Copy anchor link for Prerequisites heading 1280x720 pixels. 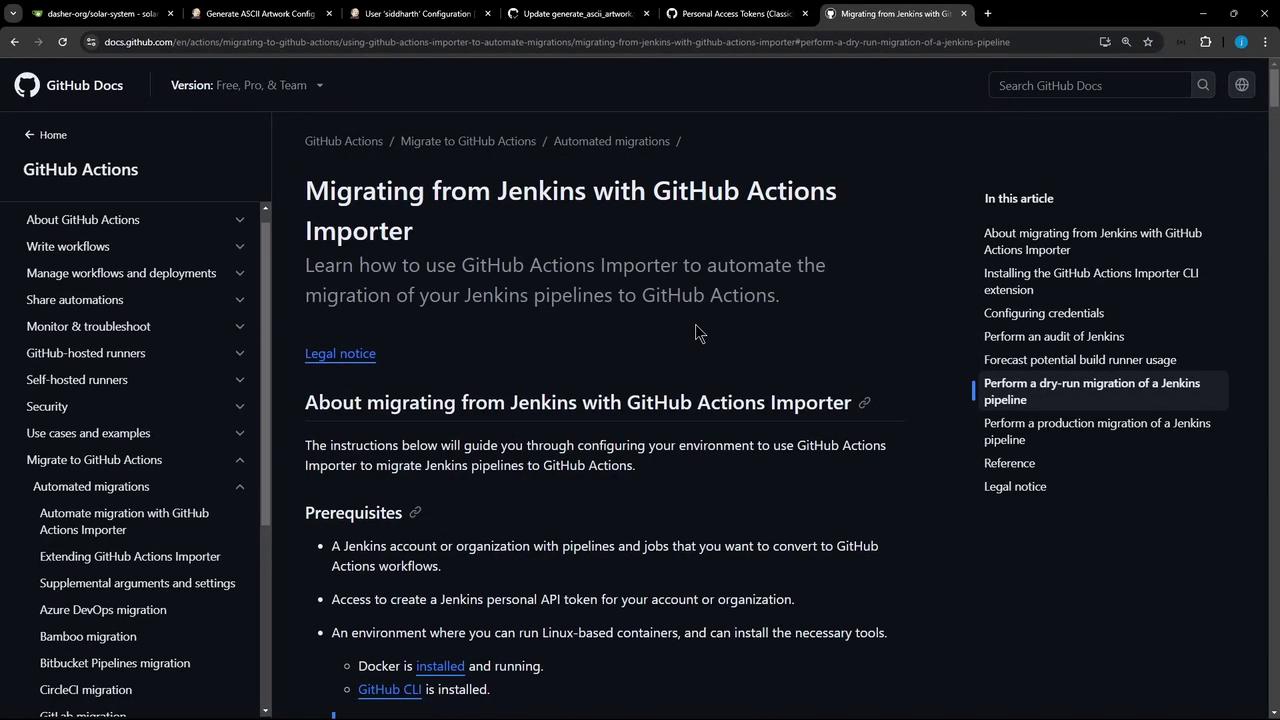point(415,513)
